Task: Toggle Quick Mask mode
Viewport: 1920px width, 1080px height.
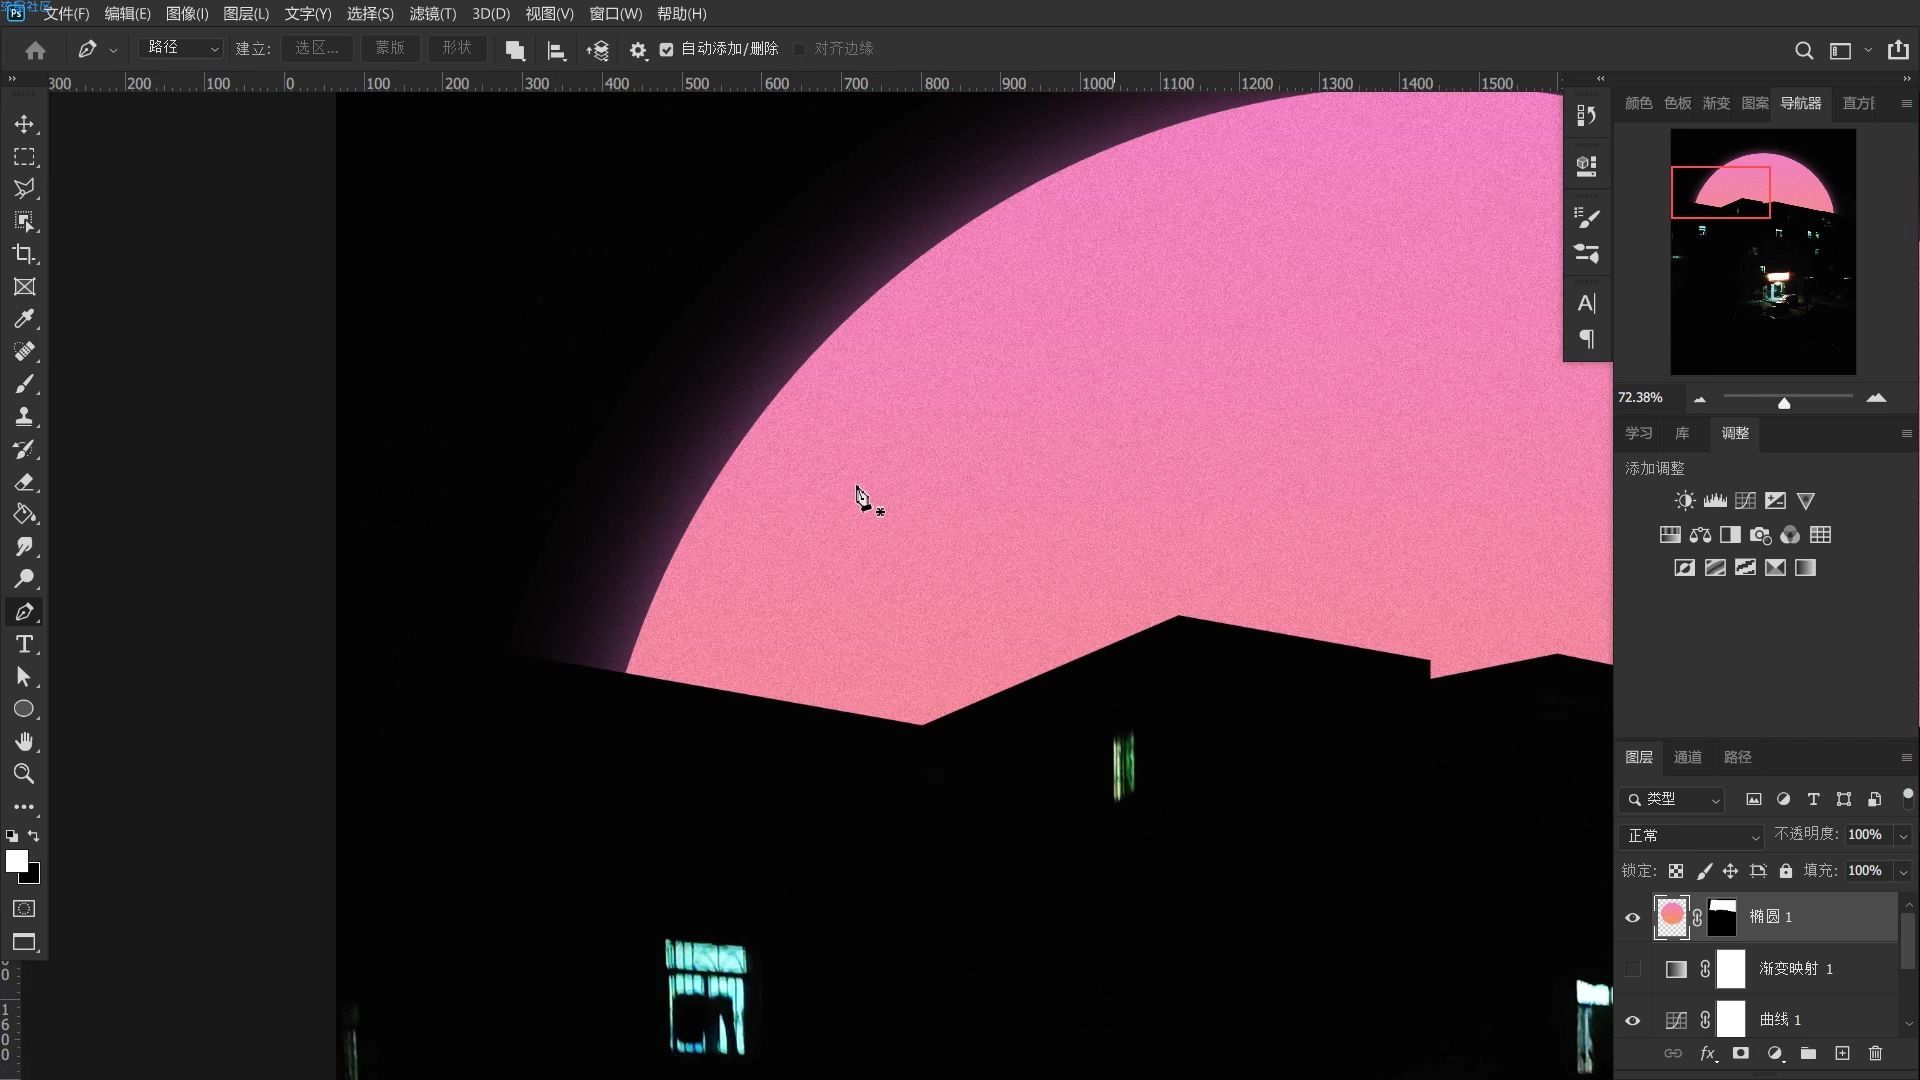Action: tap(24, 909)
